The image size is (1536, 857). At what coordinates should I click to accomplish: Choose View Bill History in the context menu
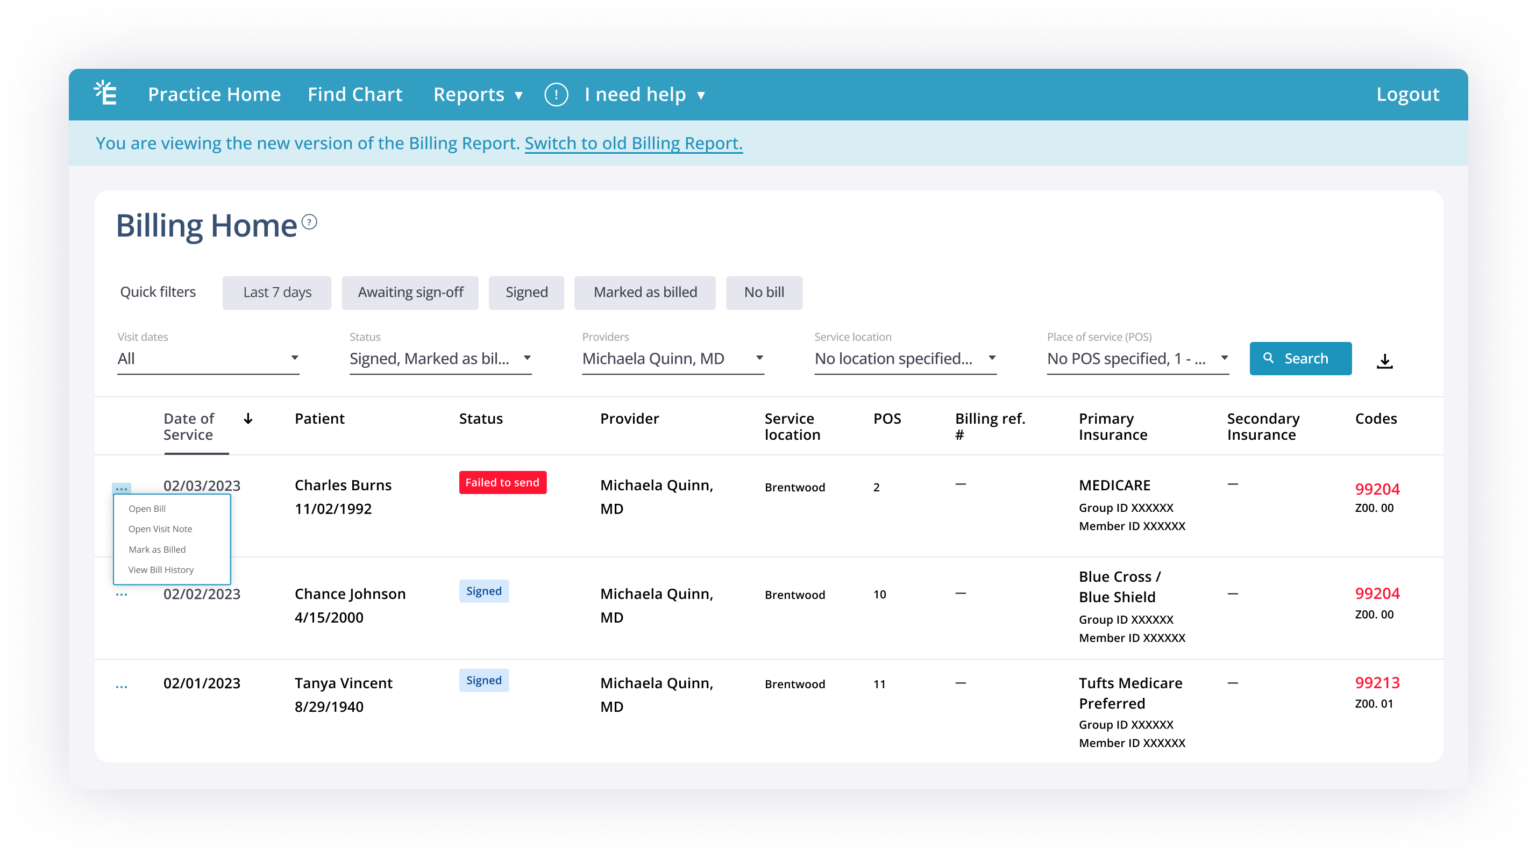point(161,570)
